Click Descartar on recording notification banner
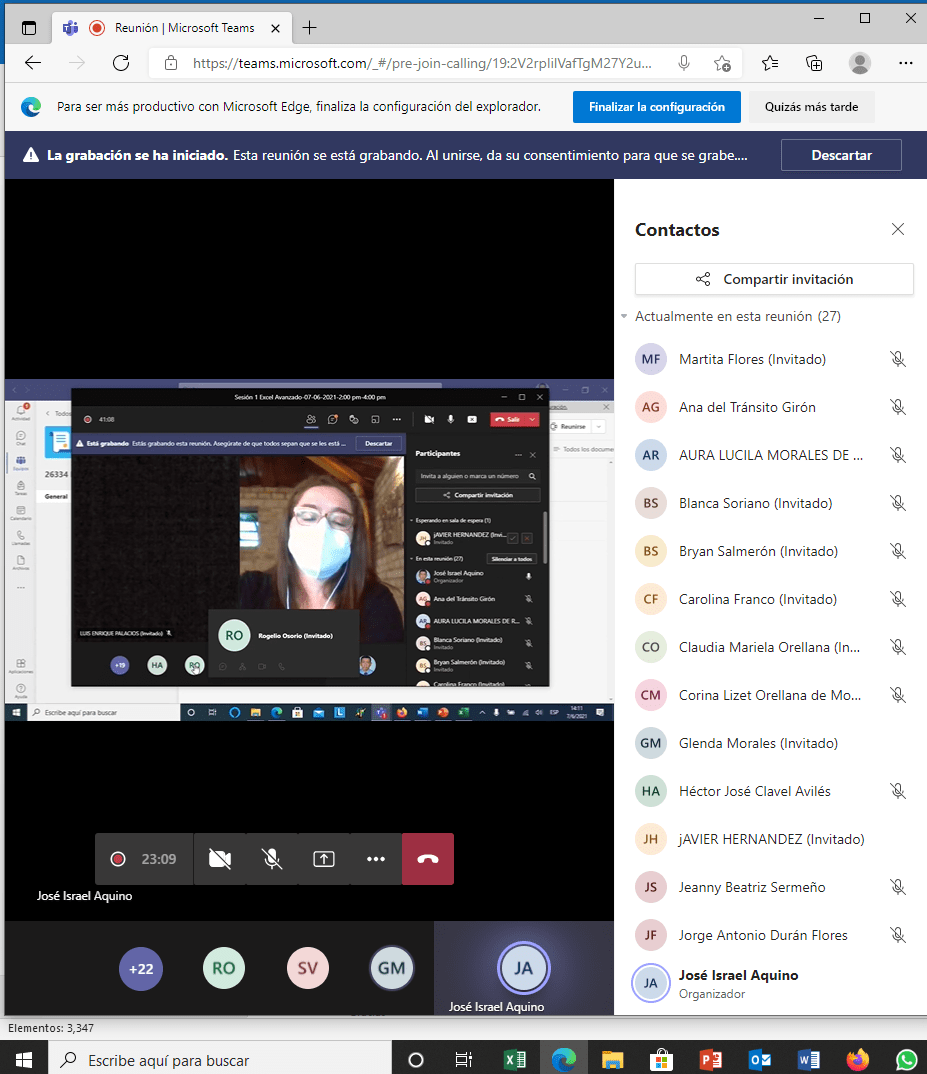This screenshot has height=1074, width=927. tap(841, 155)
